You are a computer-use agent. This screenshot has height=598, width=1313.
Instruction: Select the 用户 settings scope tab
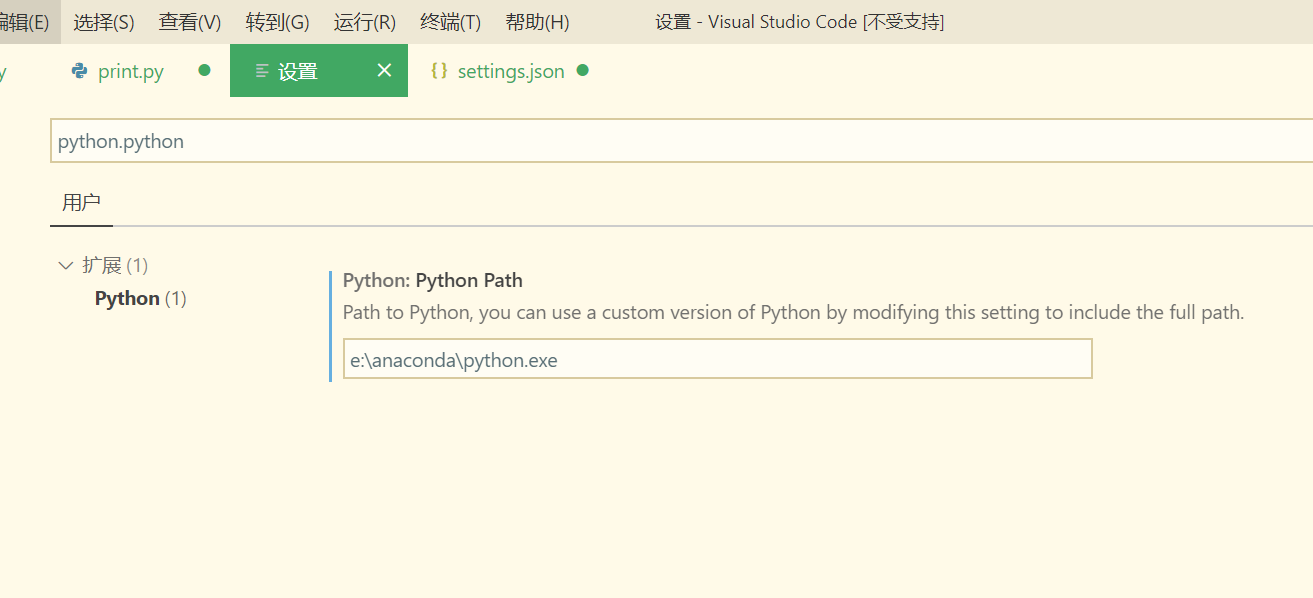81,201
